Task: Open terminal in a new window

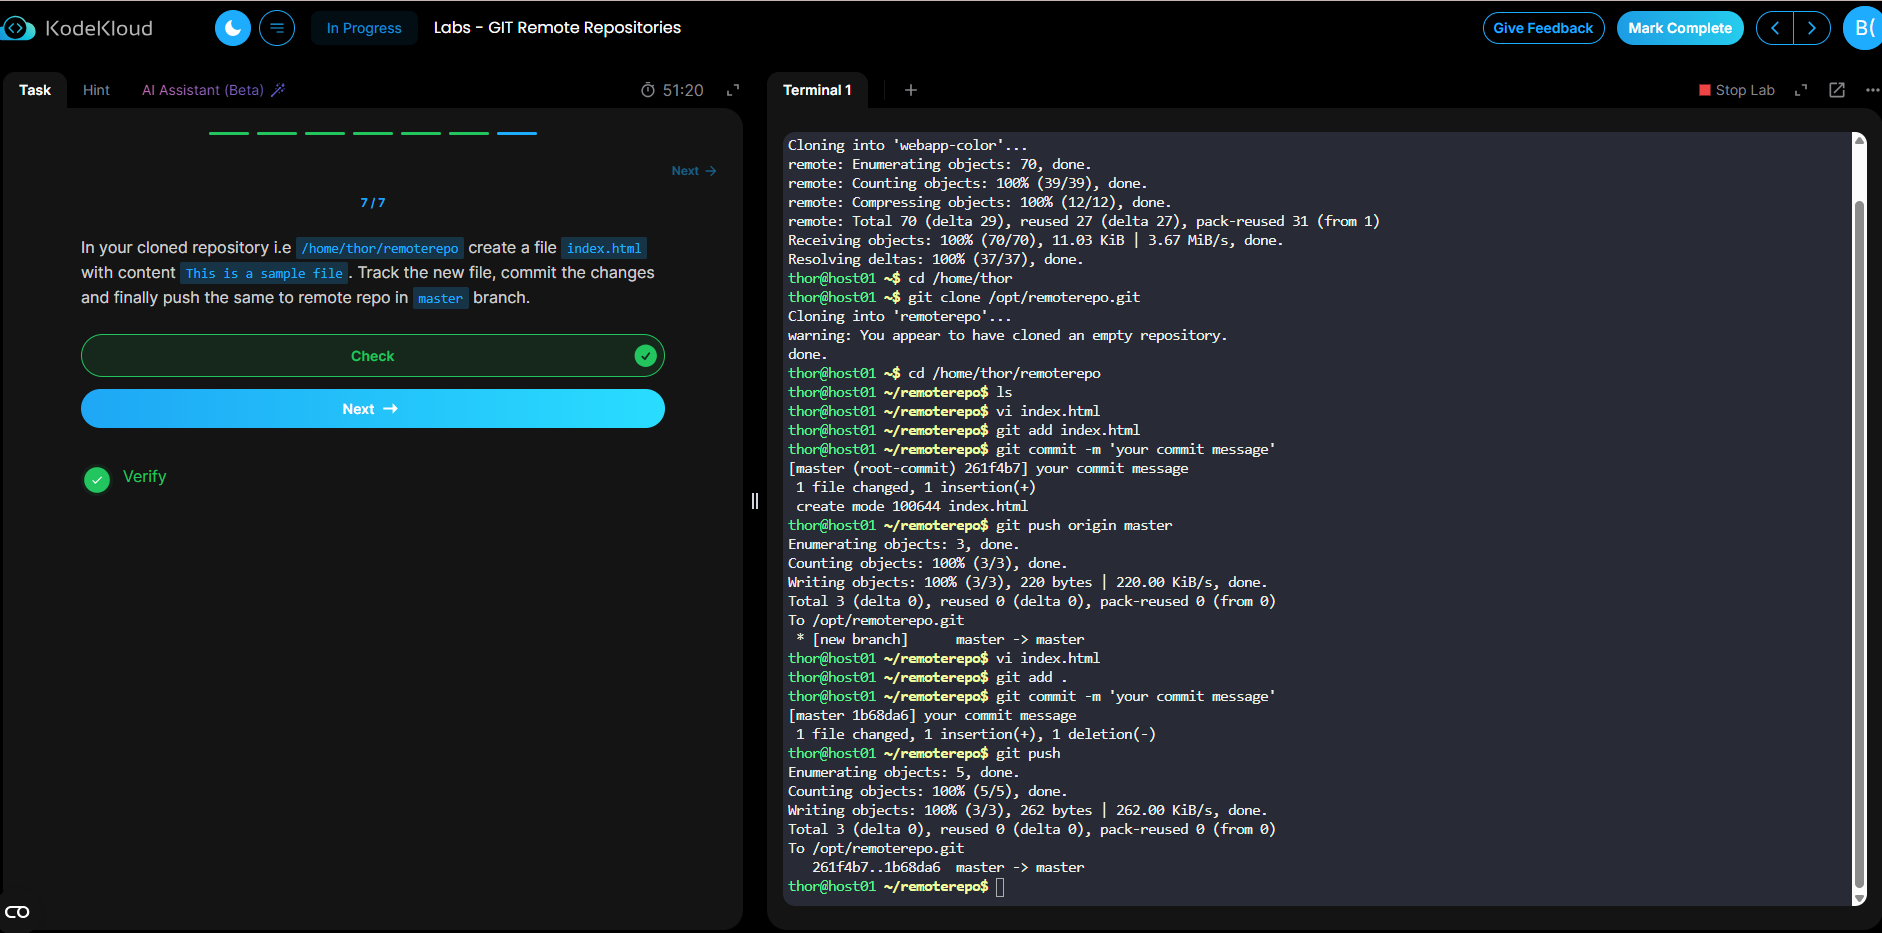Action: coord(1837,90)
